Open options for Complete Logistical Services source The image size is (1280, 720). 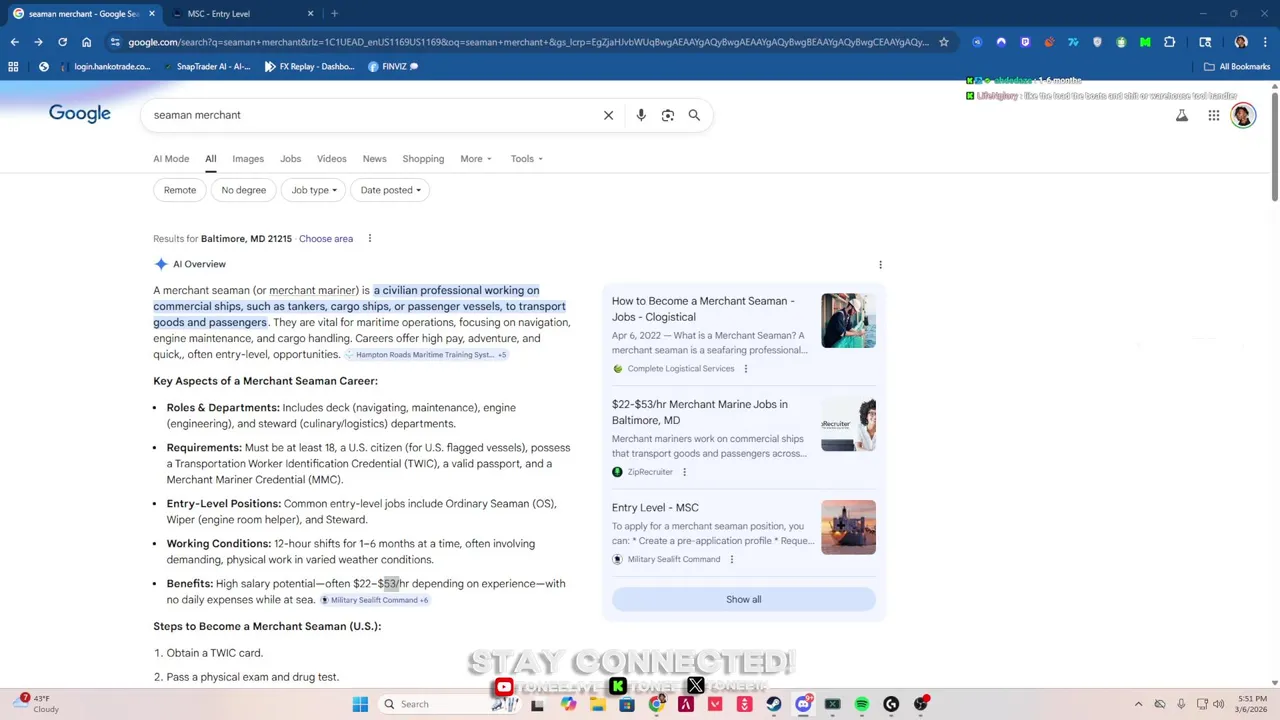tap(745, 368)
